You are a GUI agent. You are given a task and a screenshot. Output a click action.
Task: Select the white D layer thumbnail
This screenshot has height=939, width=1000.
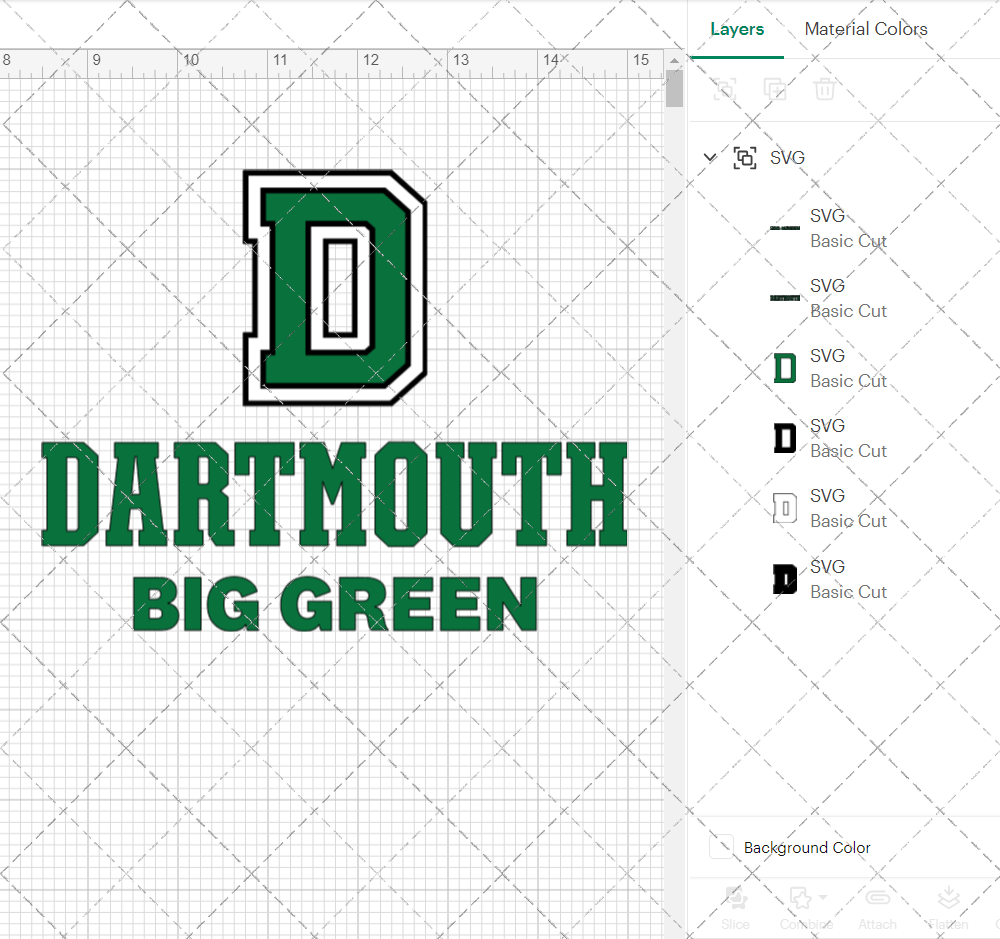pyautogui.click(x=784, y=508)
